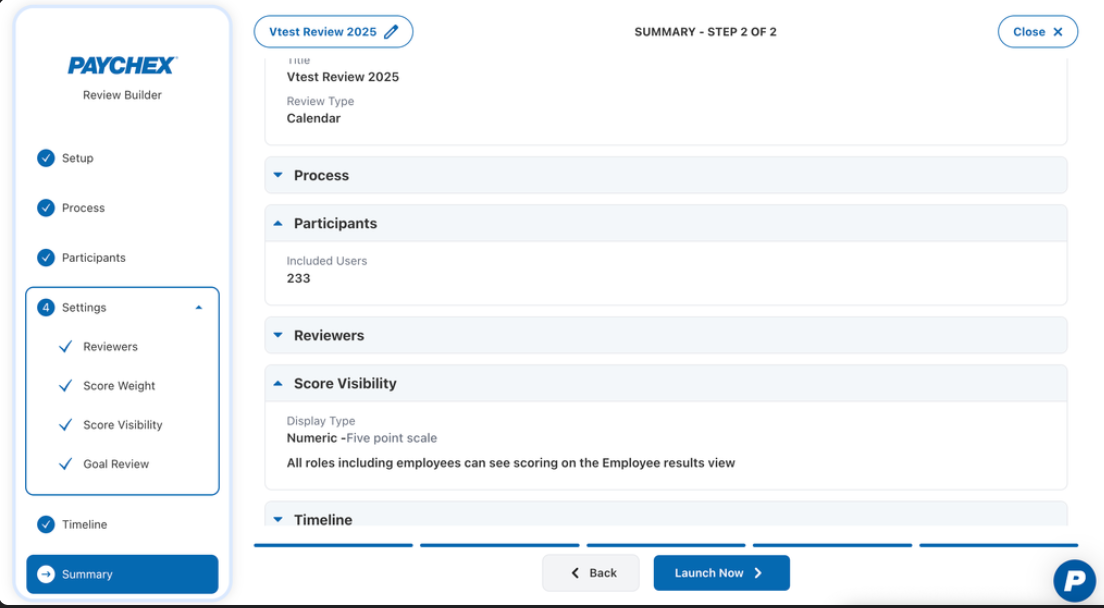
Task: Select the Summary step in sidebar
Action: 123,574
